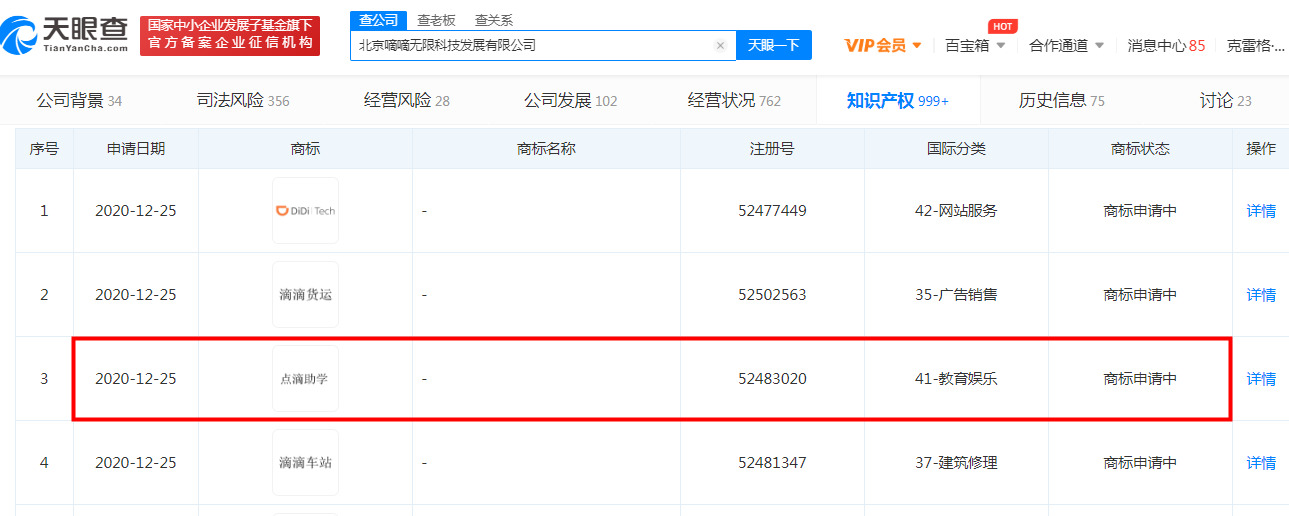This screenshot has height=516, width=1289.
Task: Click the 35-广告销售 classification cell
Action: [956, 295]
